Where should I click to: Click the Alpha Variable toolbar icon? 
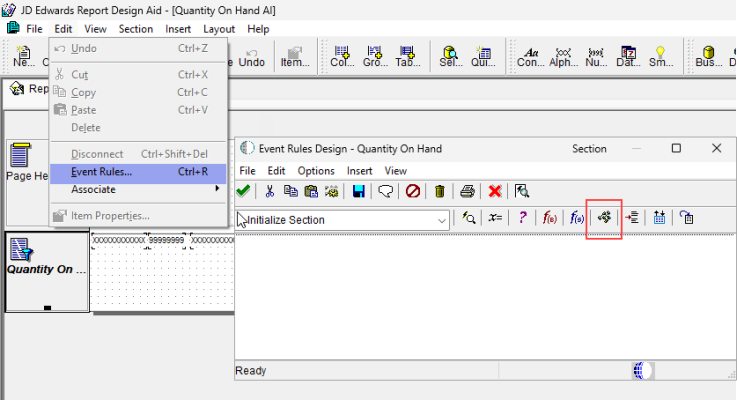[563, 56]
